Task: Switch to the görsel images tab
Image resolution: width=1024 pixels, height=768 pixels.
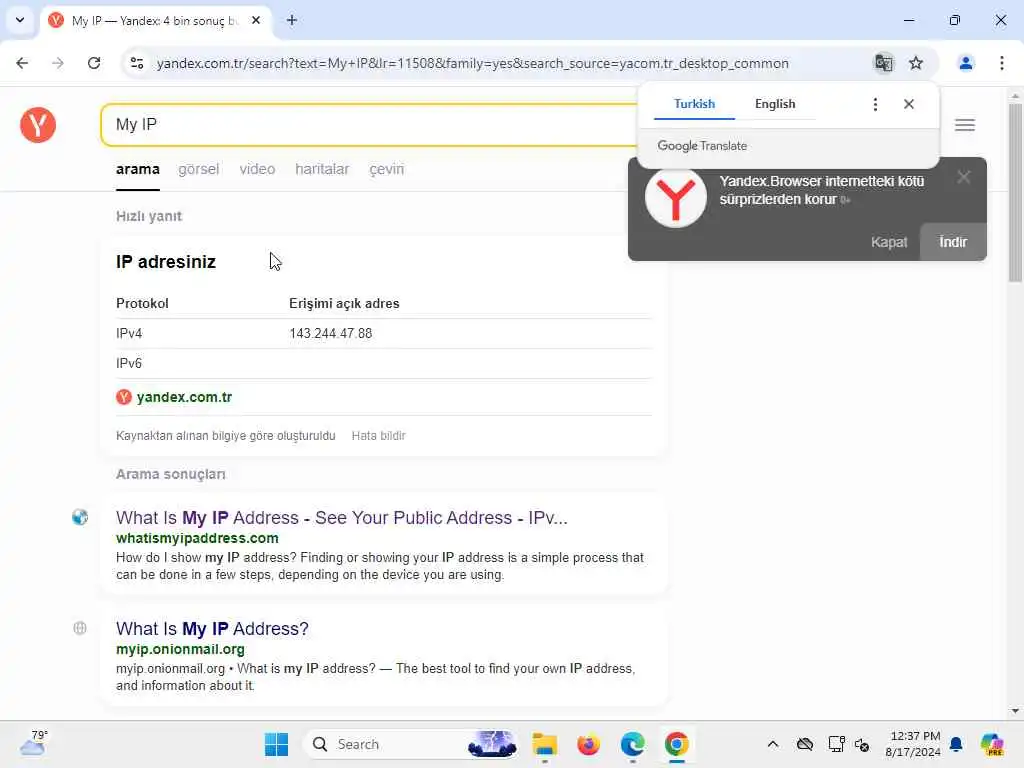Action: click(199, 169)
